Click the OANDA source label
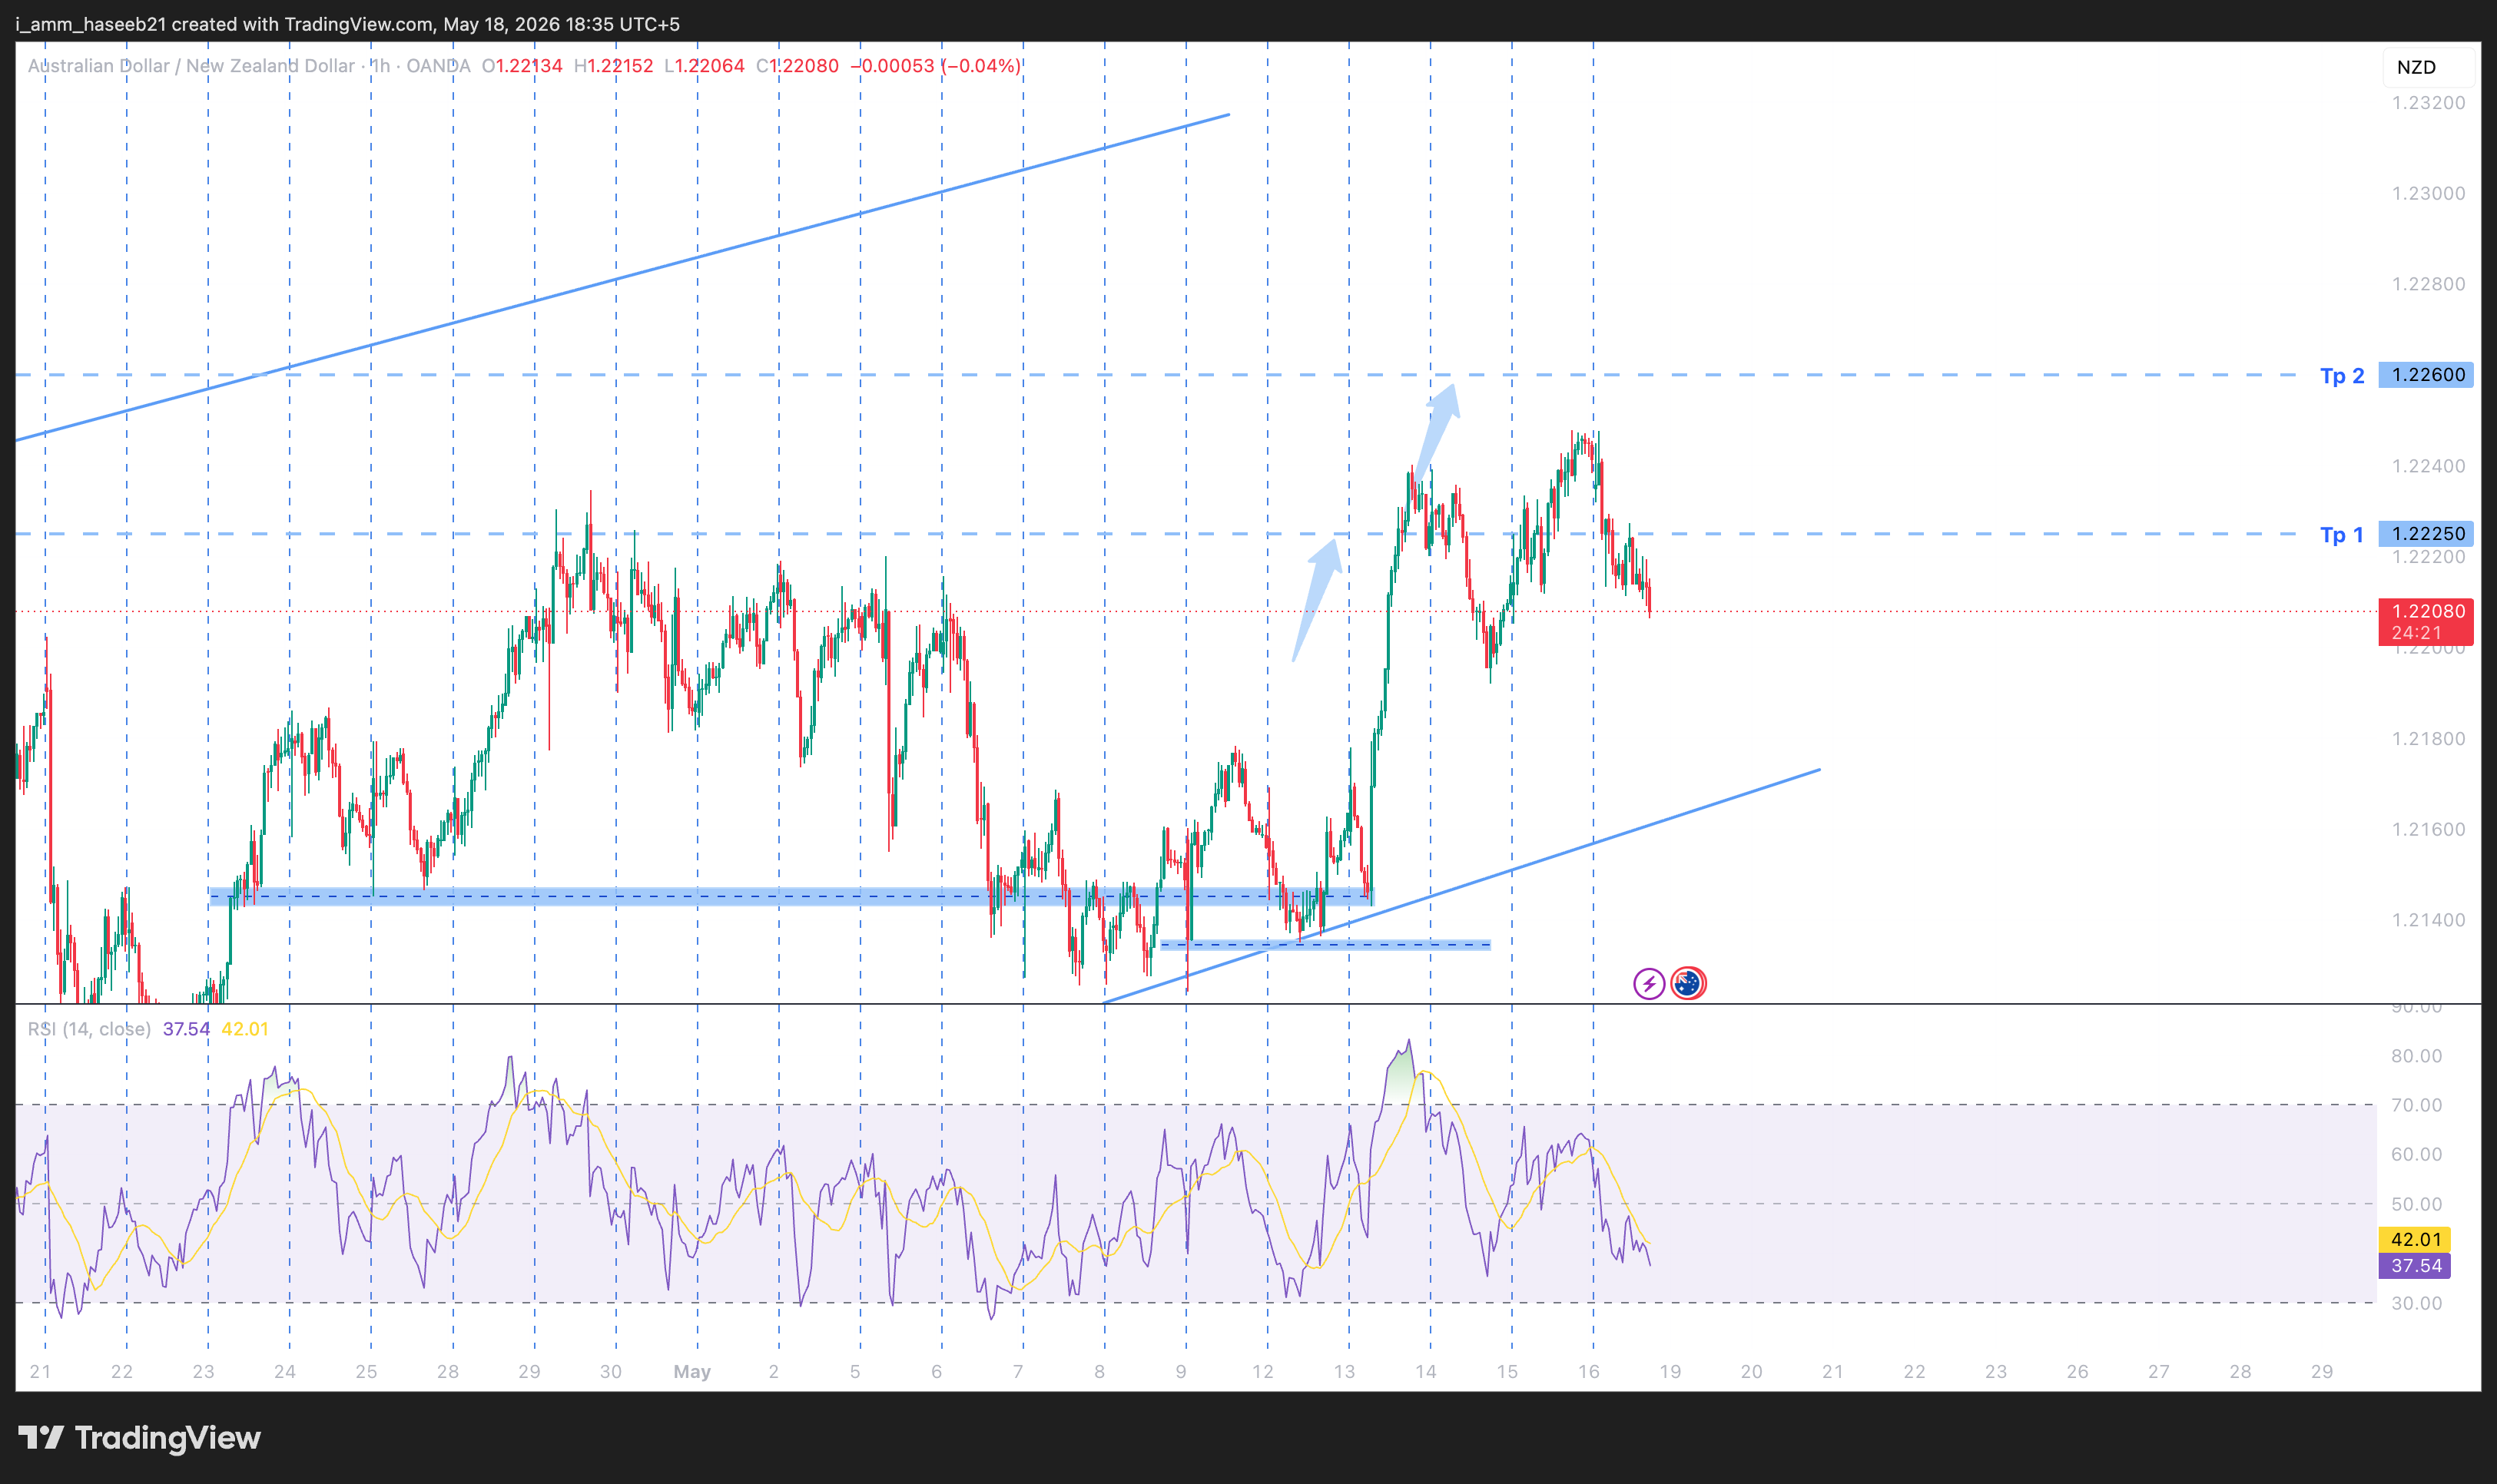This screenshot has width=2497, height=1484. 438,66
